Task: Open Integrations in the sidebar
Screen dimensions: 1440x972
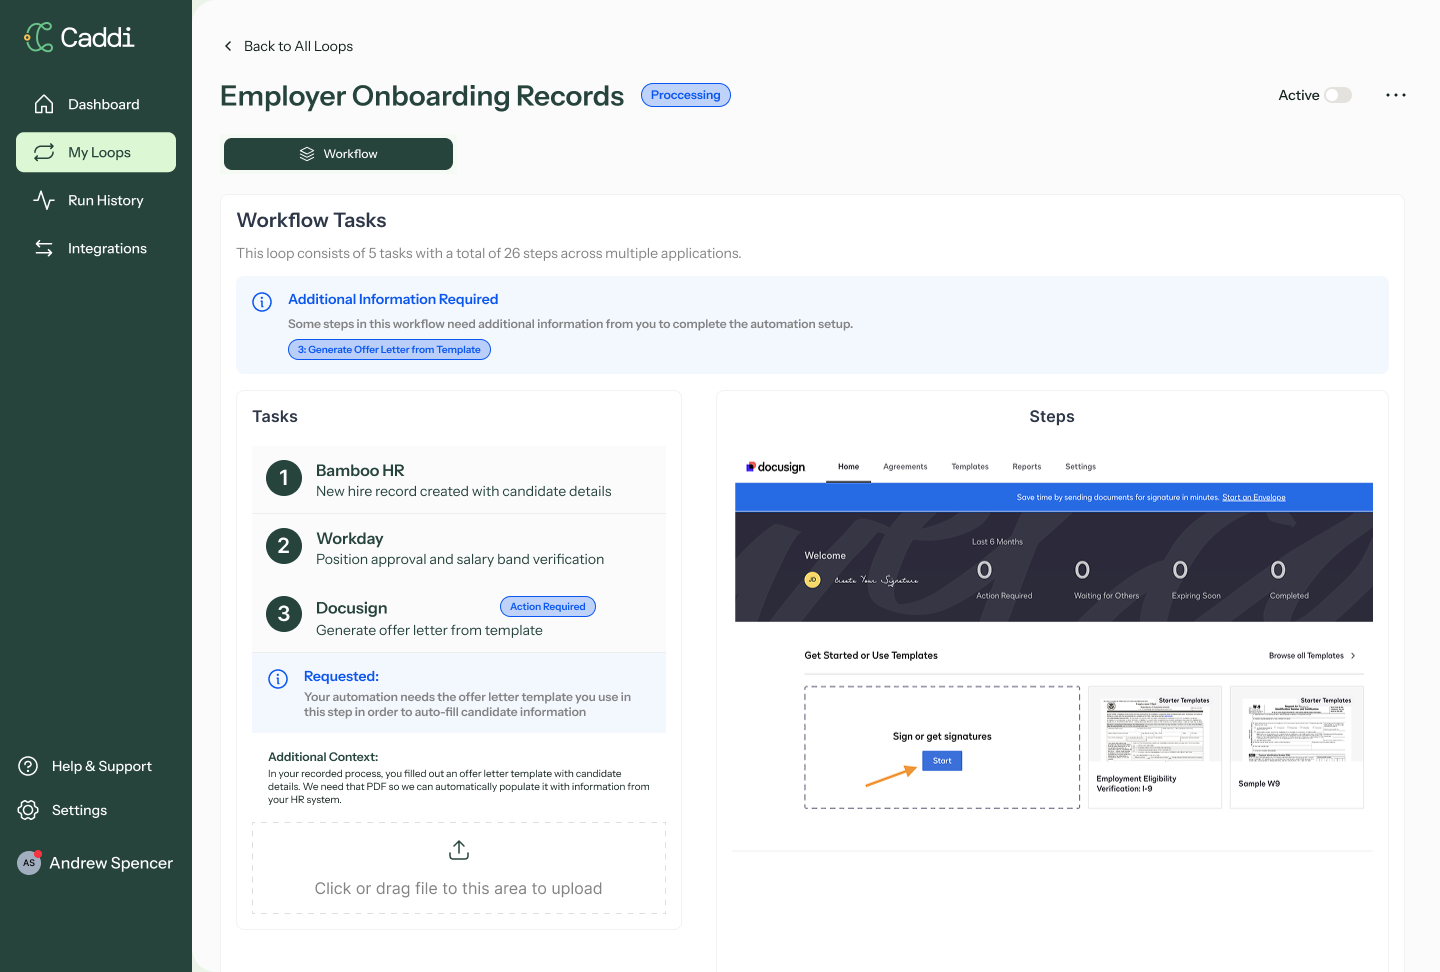Action: coord(96,248)
